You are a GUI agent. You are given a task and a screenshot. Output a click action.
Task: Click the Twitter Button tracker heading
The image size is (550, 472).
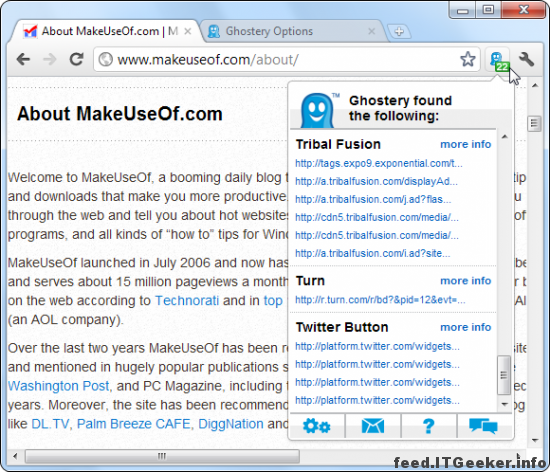(x=342, y=327)
